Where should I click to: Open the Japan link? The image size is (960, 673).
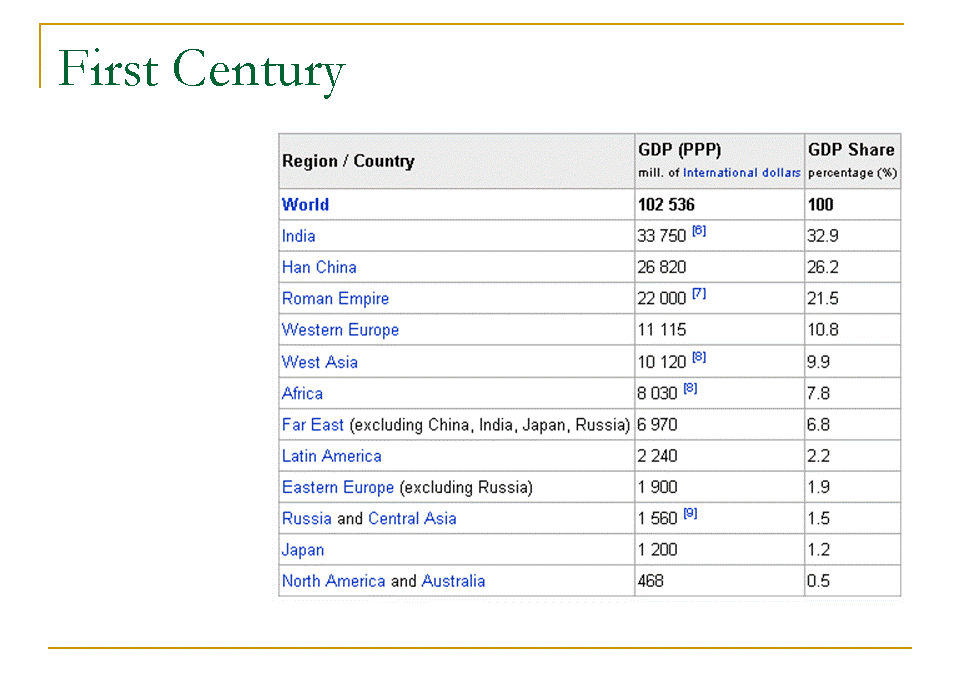point(303,550)
